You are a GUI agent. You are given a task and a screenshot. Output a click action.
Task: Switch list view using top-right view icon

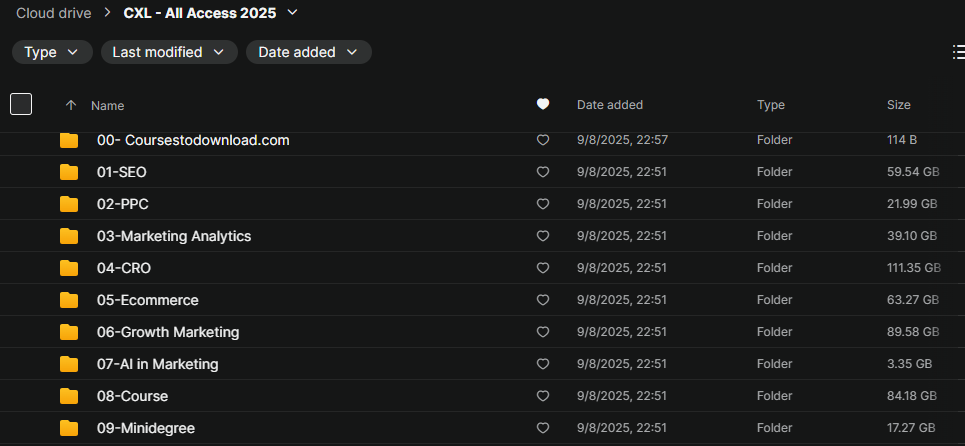click(958, 52)
